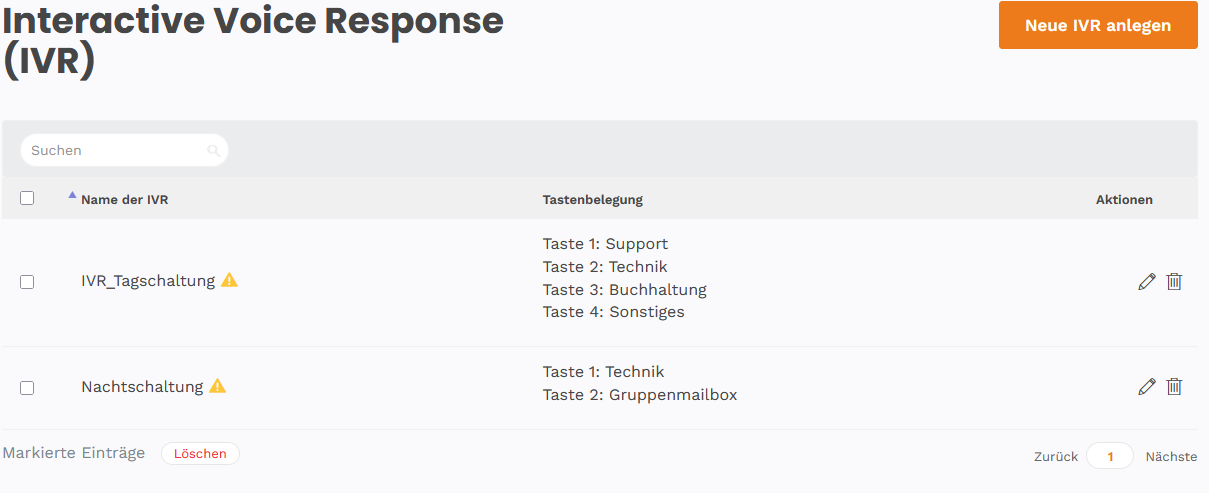Click the magnifier icon in search box
The height and width of the screenshot is (493, 1209).
[213, 151]
